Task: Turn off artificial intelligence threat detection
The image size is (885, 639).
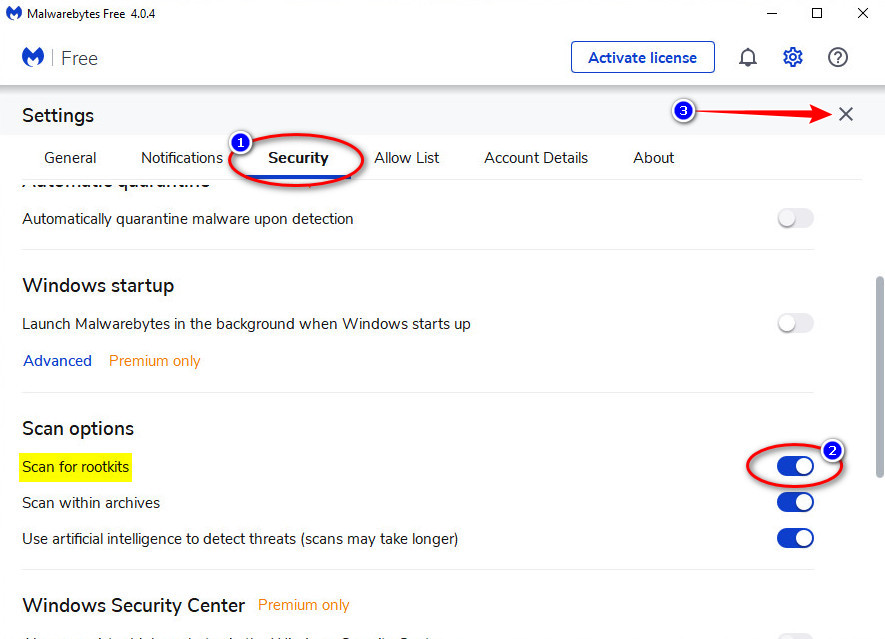Action: click(x=795, y=538)
